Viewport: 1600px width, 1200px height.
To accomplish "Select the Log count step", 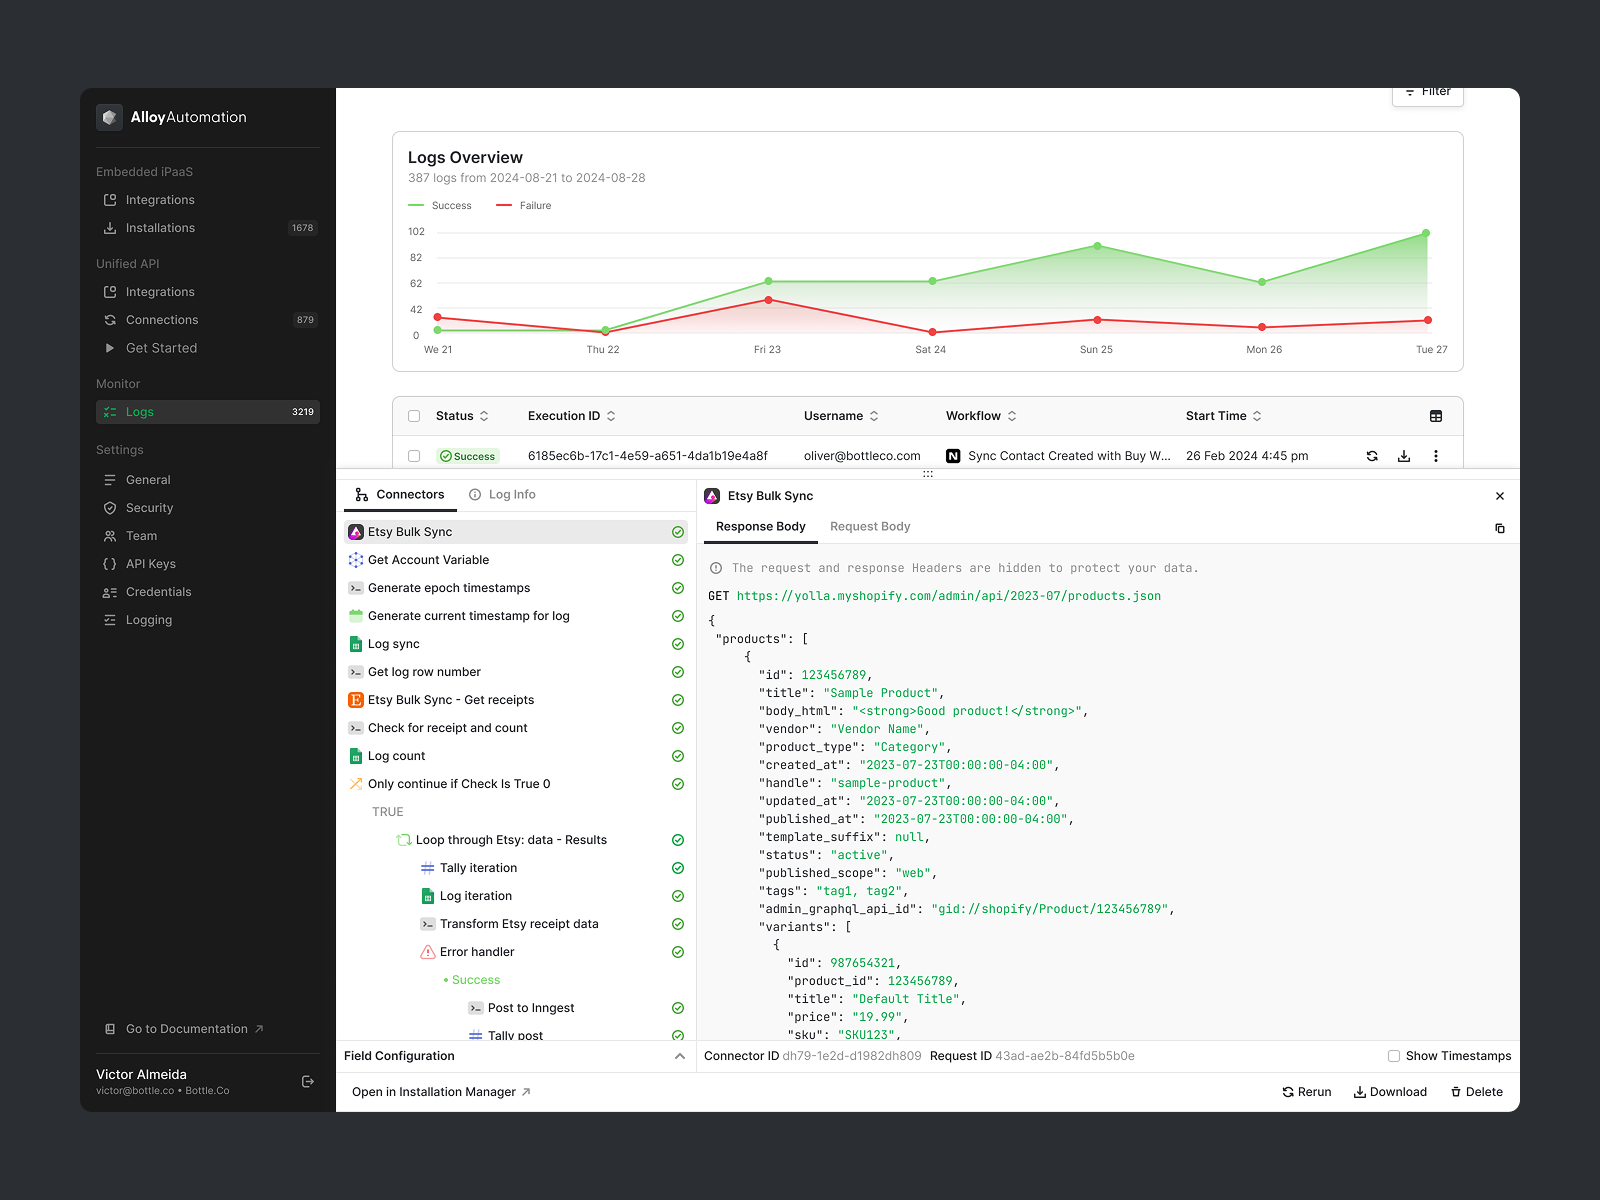I will tap(516, 756).
